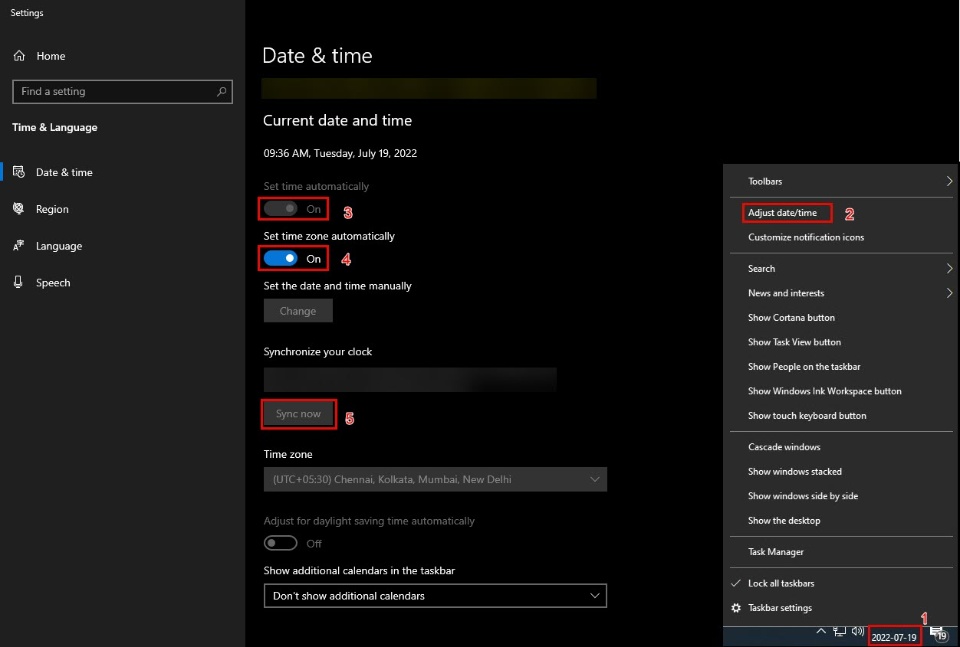This screenshot has width=960, height=647.
Task: Toggle Set time automatically switch
Action: point(281,209)
